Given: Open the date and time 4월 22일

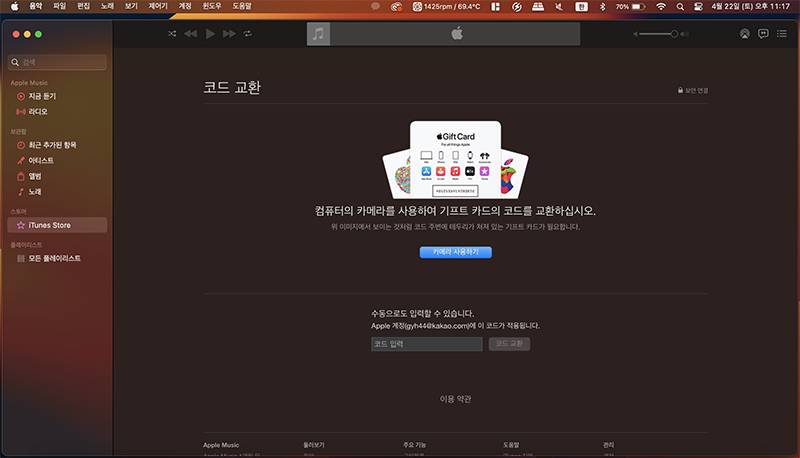Looking at the screenshot, I should click(751, 6).
